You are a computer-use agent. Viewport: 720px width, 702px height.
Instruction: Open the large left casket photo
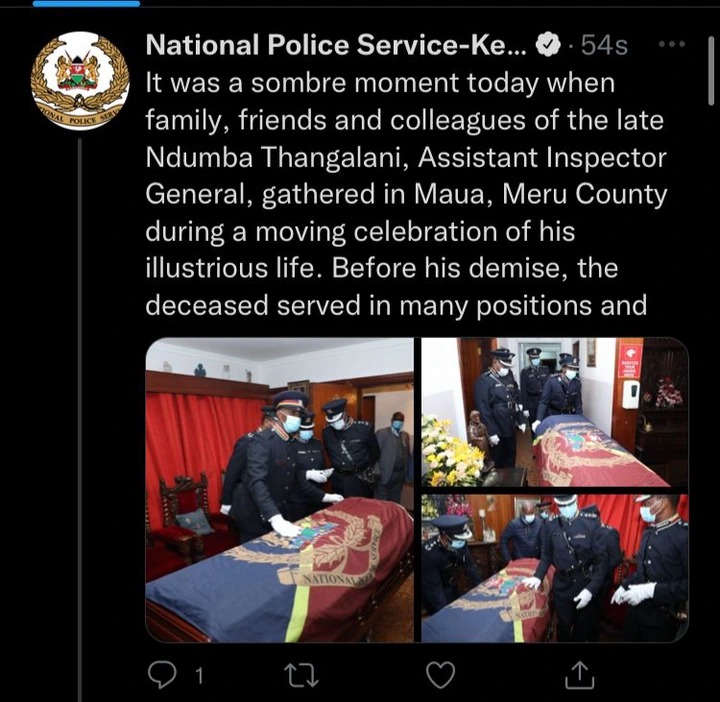tap(280, 490)
